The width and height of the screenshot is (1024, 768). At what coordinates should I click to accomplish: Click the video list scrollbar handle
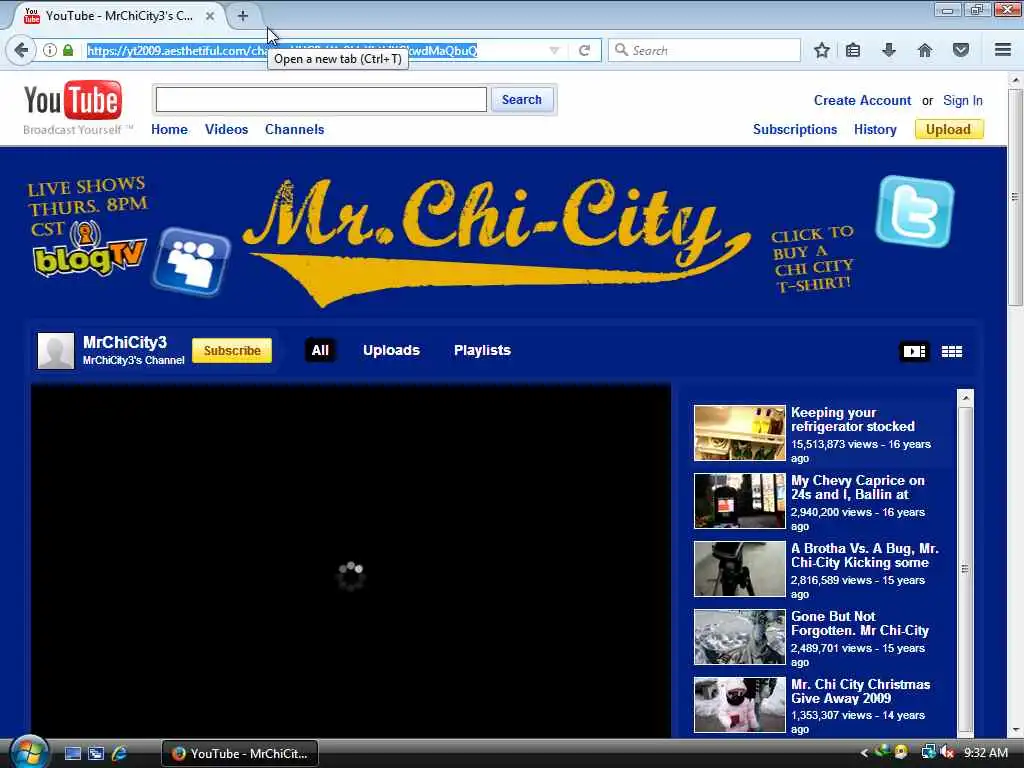[965, 569]
